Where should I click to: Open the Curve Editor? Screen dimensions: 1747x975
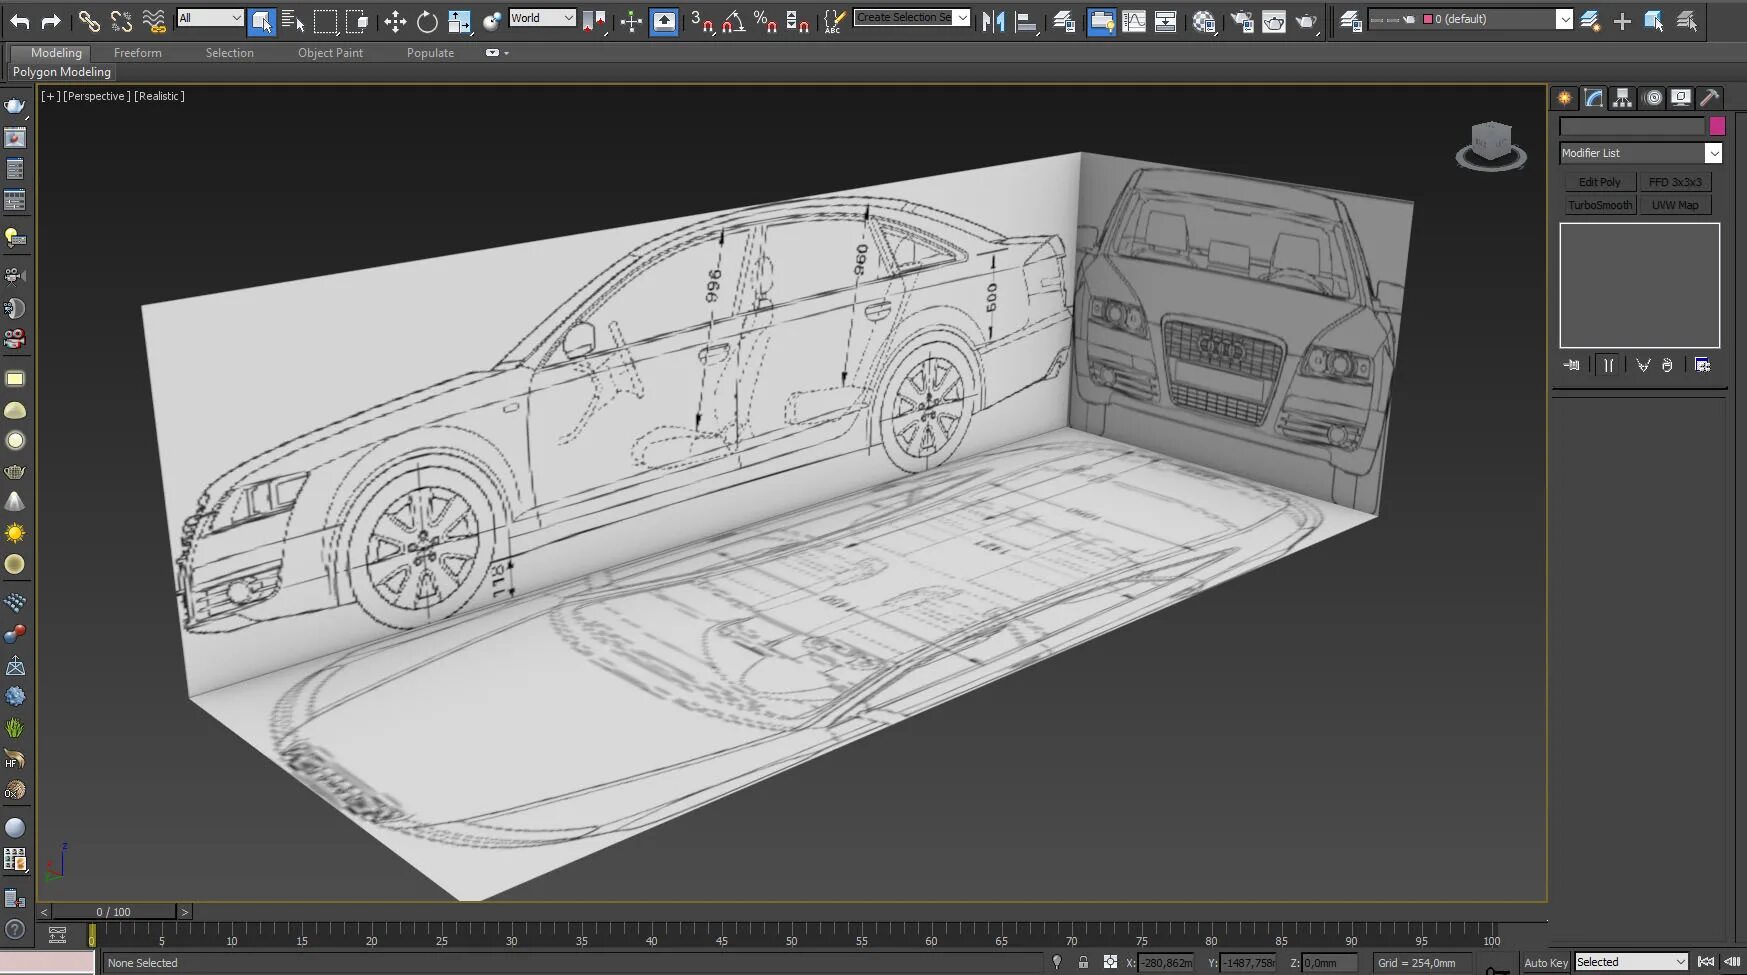(1134, 21)
